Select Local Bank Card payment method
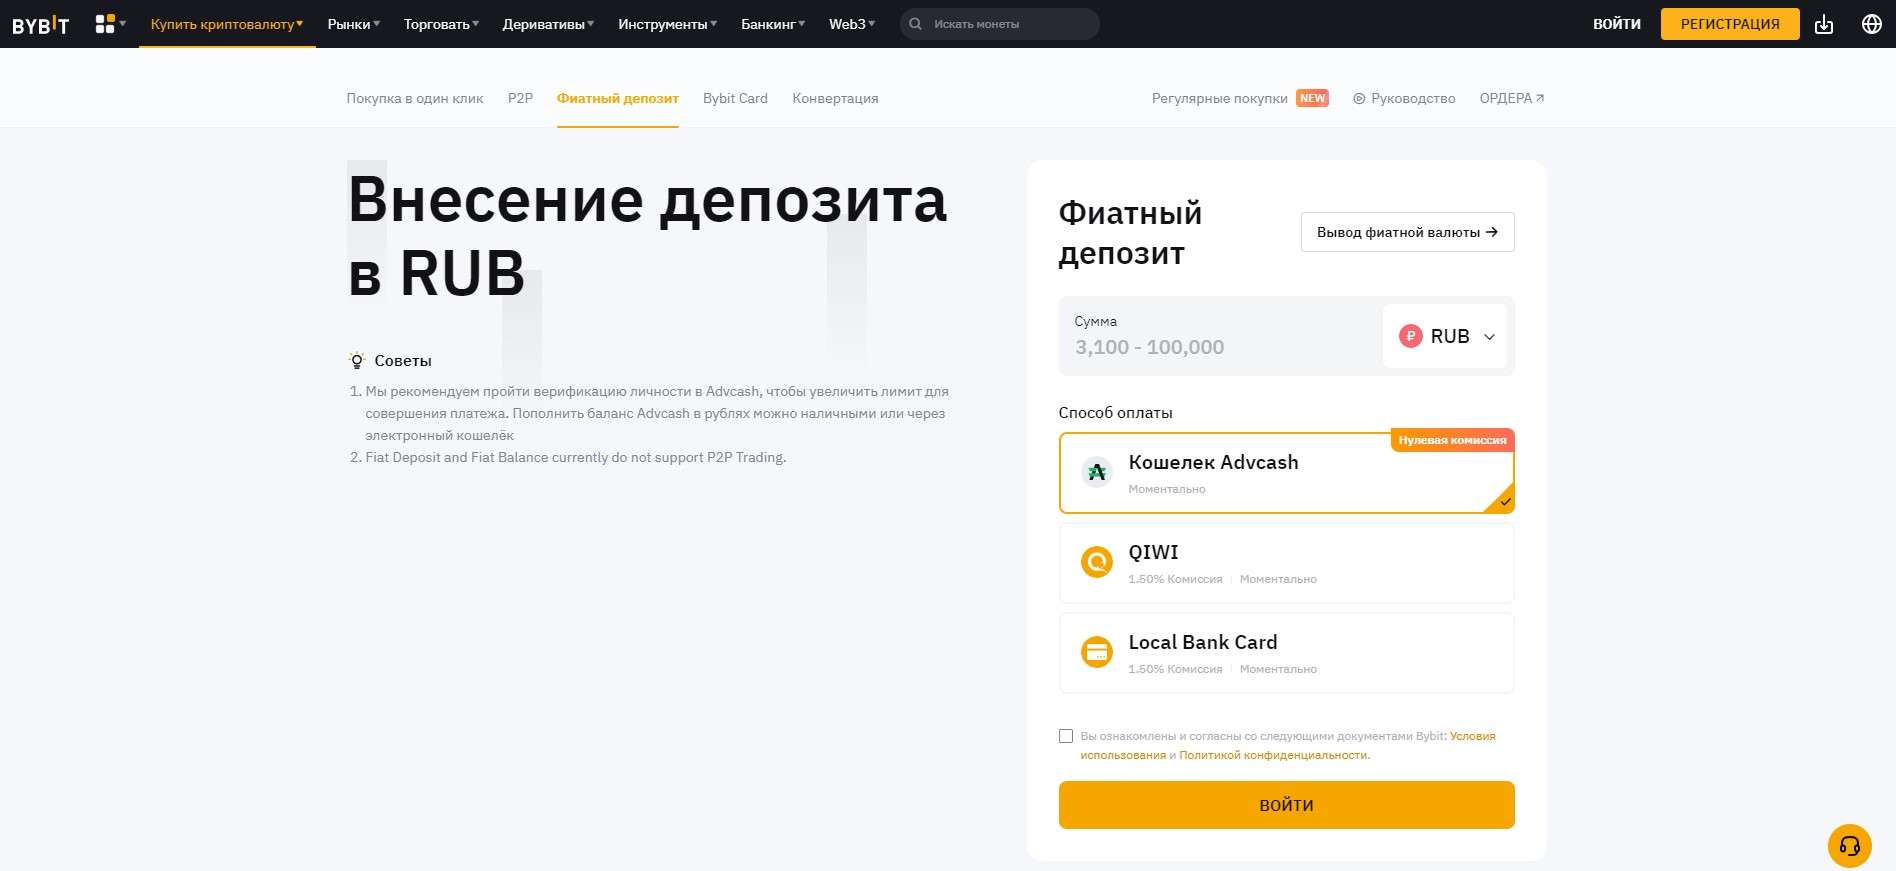This screenshot has width=1896, height=871. pos(1286,653)
